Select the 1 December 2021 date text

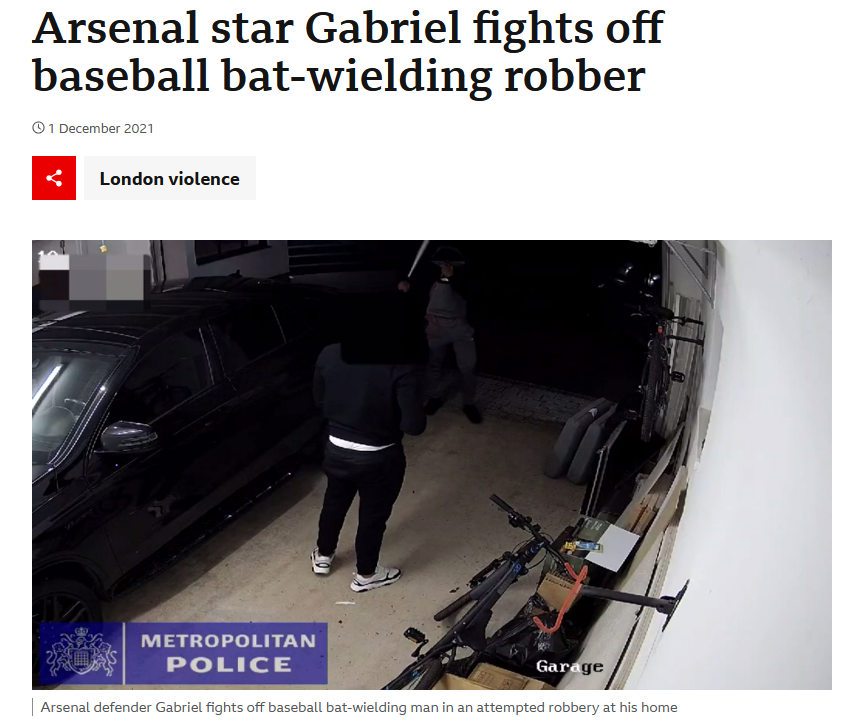click(101, 128)
